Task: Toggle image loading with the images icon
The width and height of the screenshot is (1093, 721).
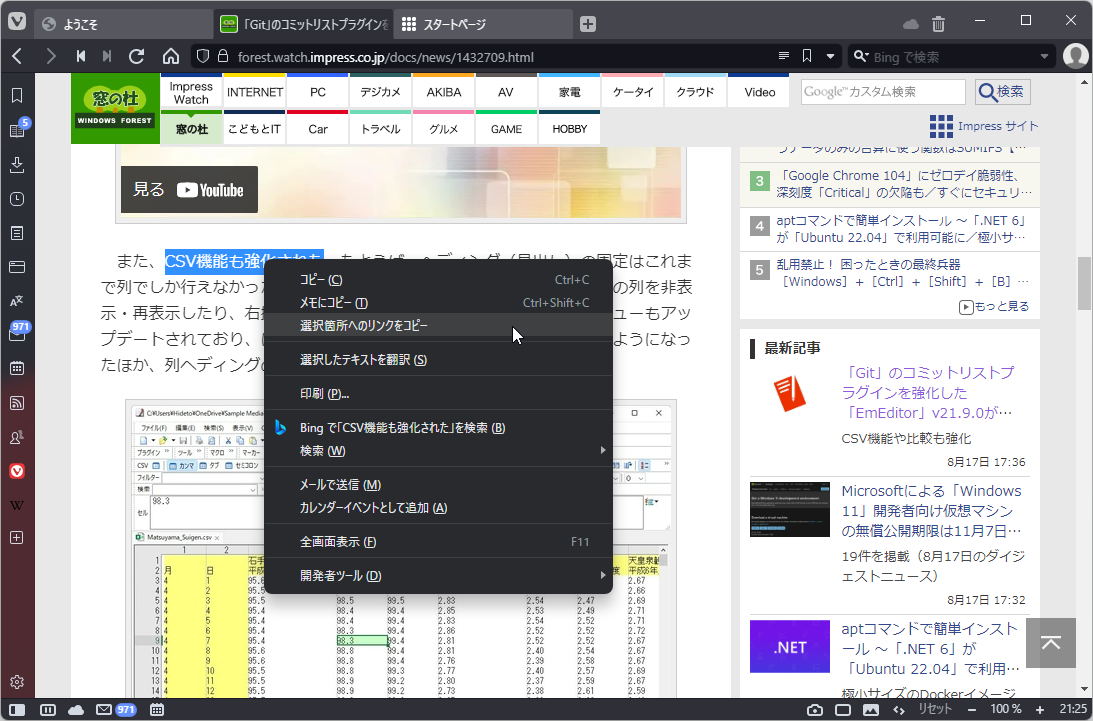Action: tap(869, 710)
